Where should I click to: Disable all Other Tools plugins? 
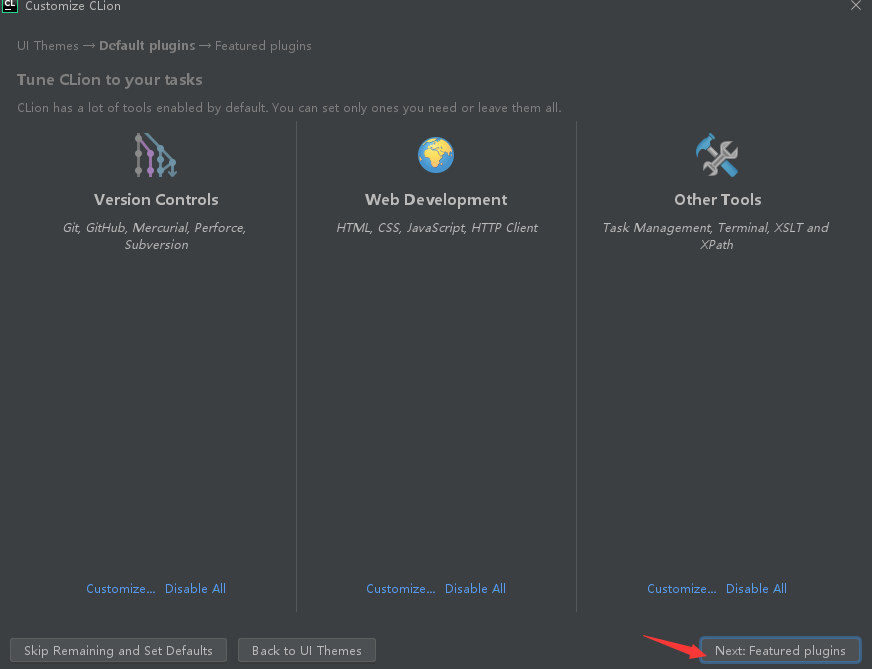[756, 588]
